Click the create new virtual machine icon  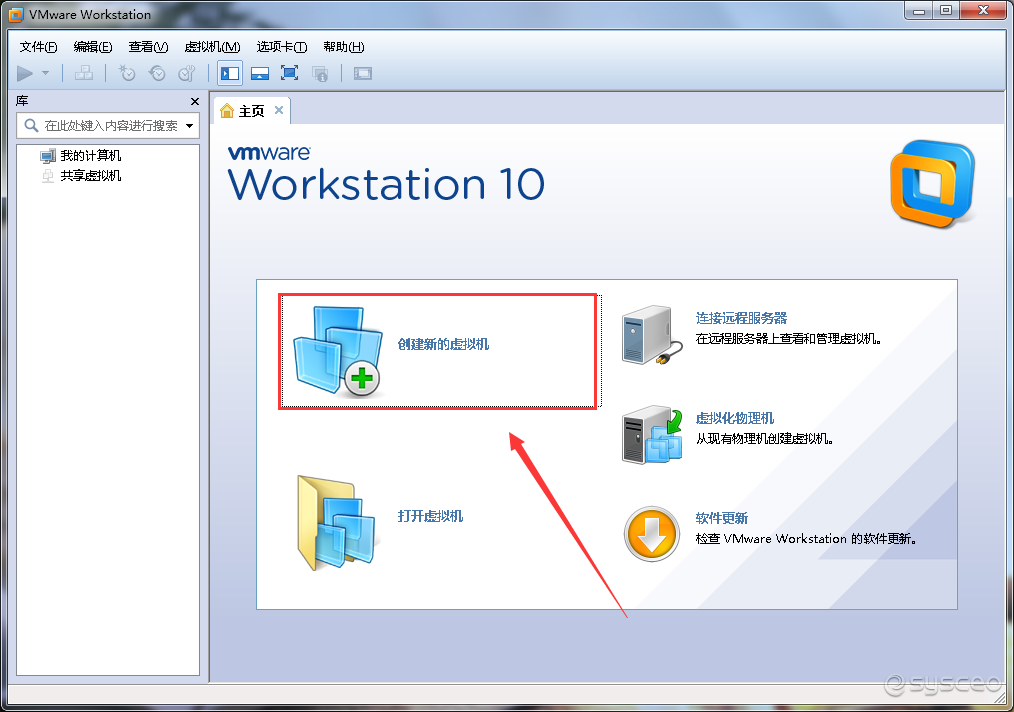(x=337, y=351)
